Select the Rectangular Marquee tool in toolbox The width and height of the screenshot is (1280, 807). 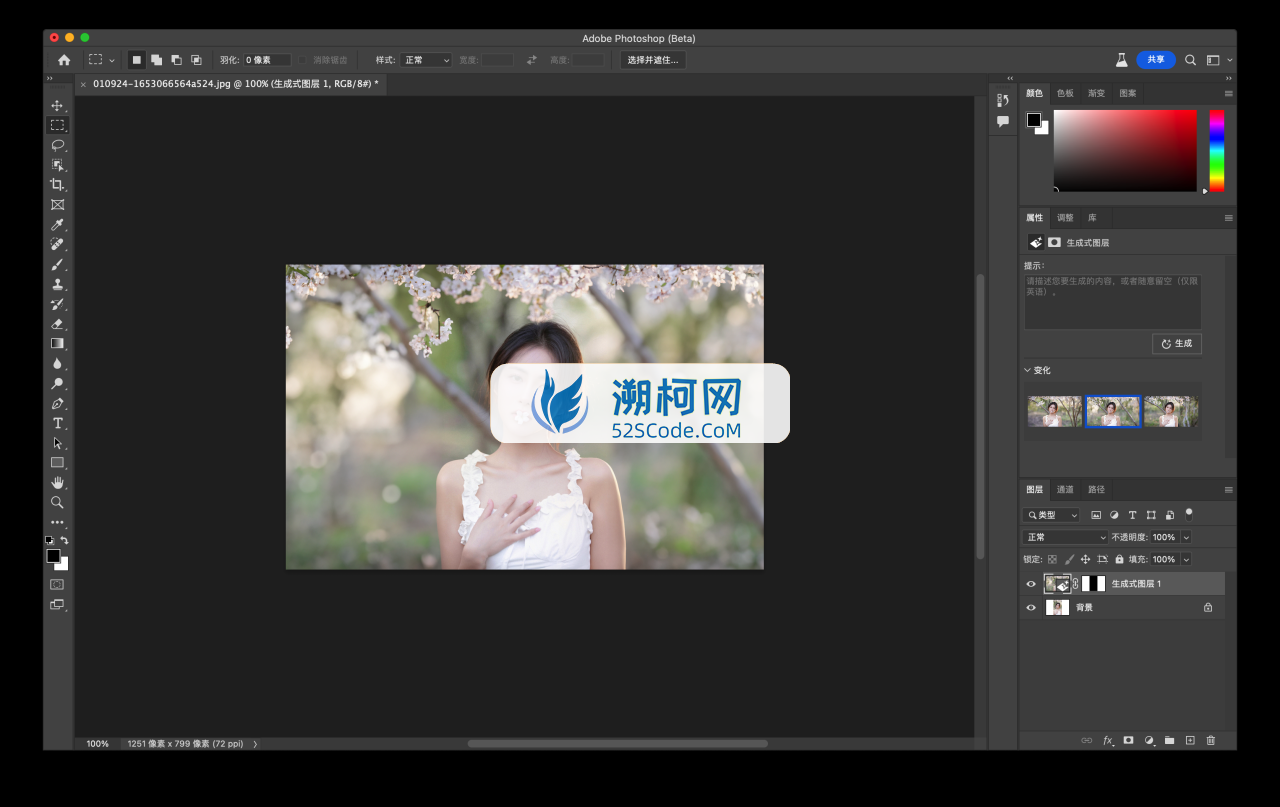[57, 125]
